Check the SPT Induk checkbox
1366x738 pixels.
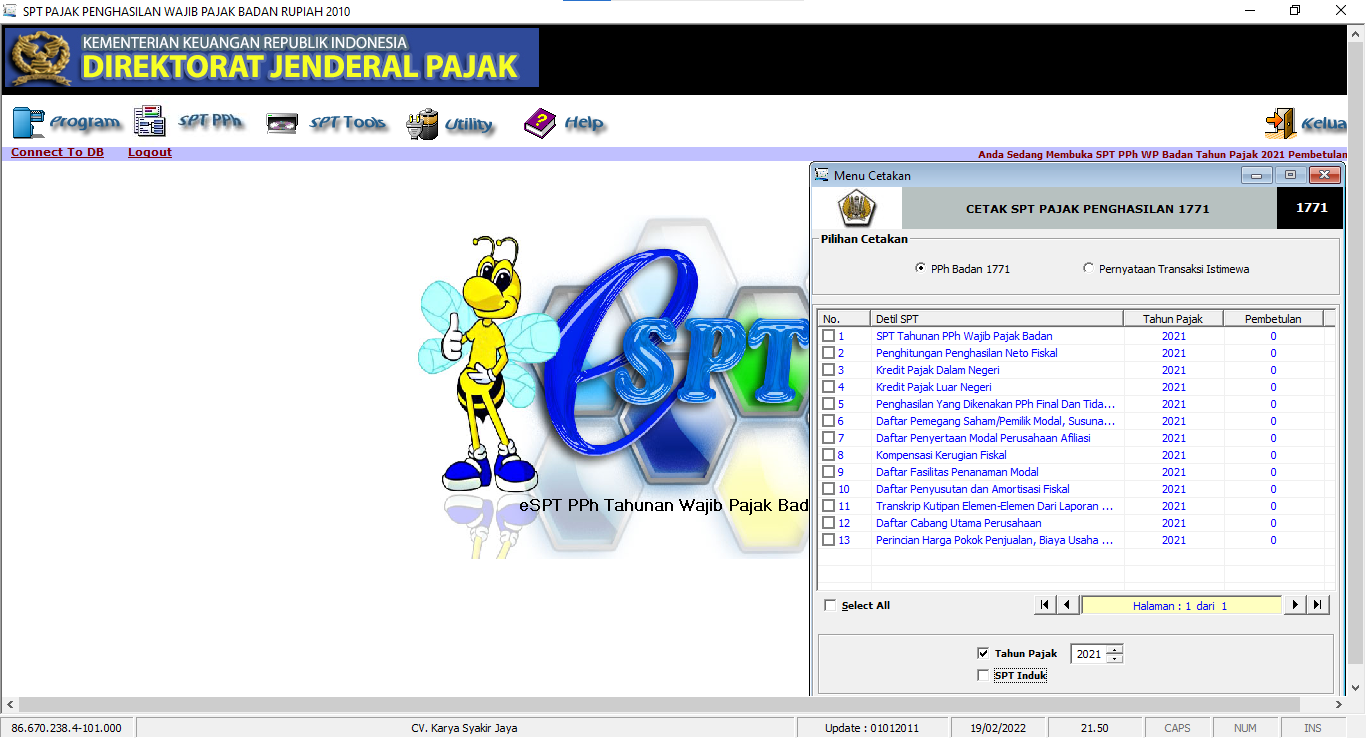tap(983, 675)
